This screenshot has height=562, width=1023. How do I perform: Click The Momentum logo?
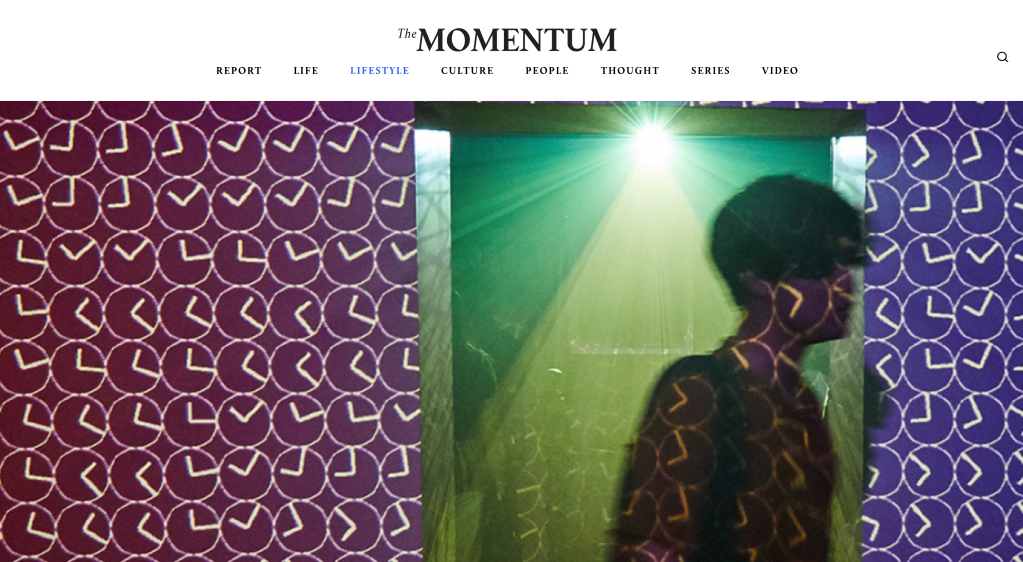coord(507,40)
